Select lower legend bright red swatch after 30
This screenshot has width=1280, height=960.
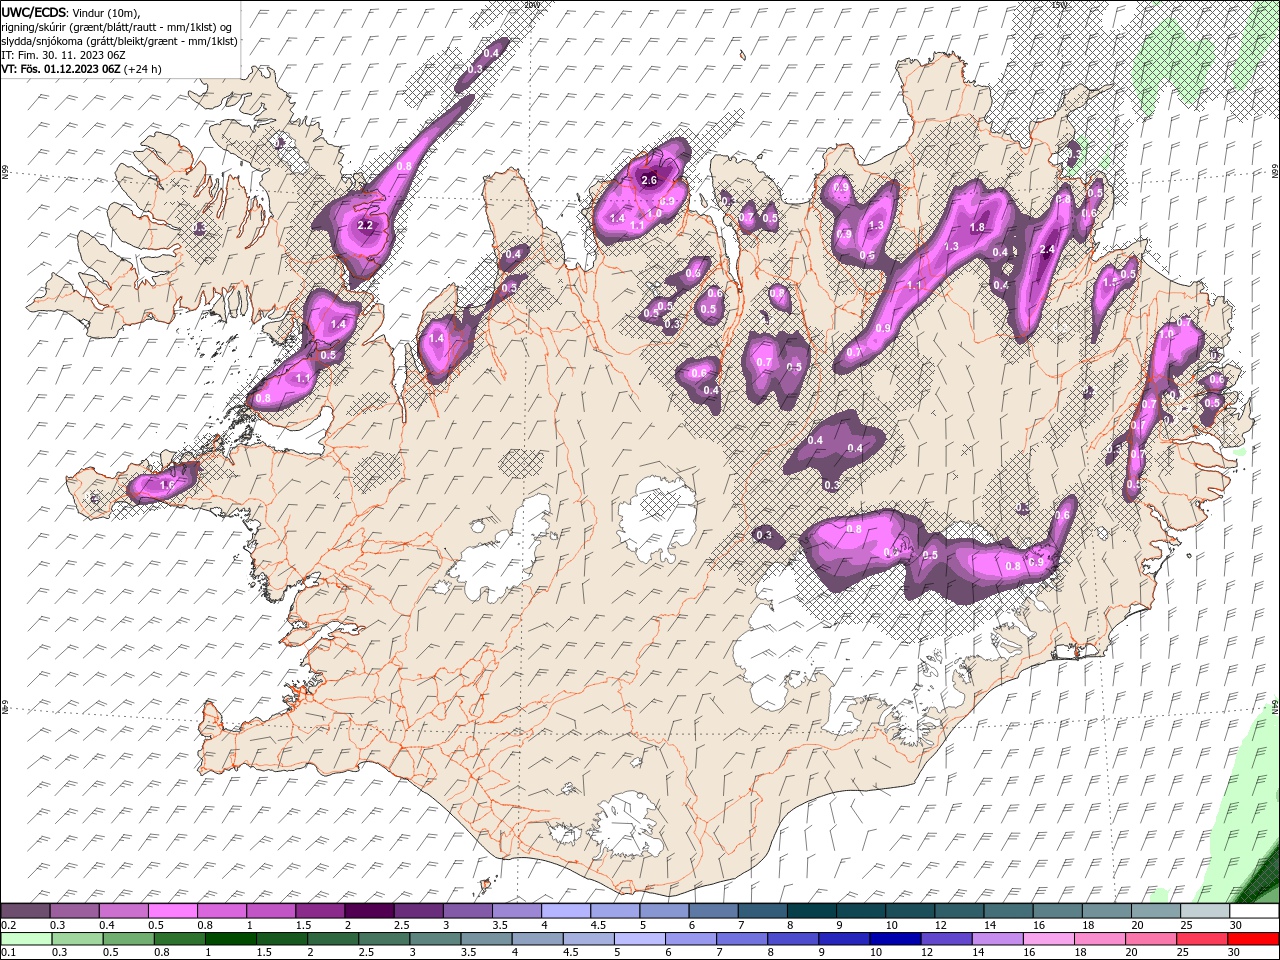point(1253,938)
